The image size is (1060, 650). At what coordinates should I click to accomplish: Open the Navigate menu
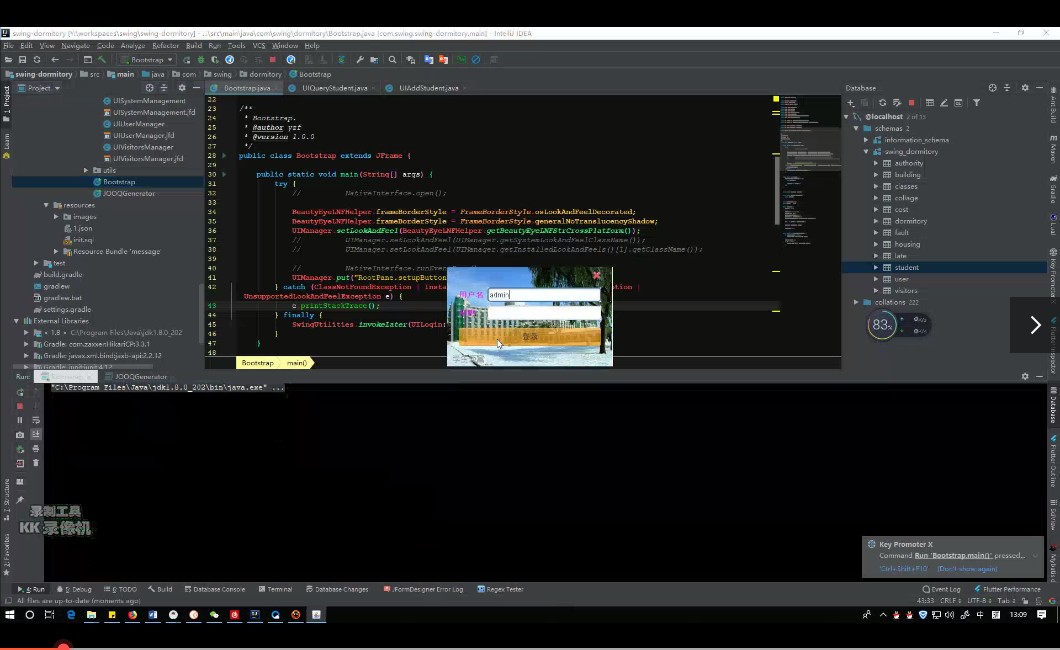(75, 45)
